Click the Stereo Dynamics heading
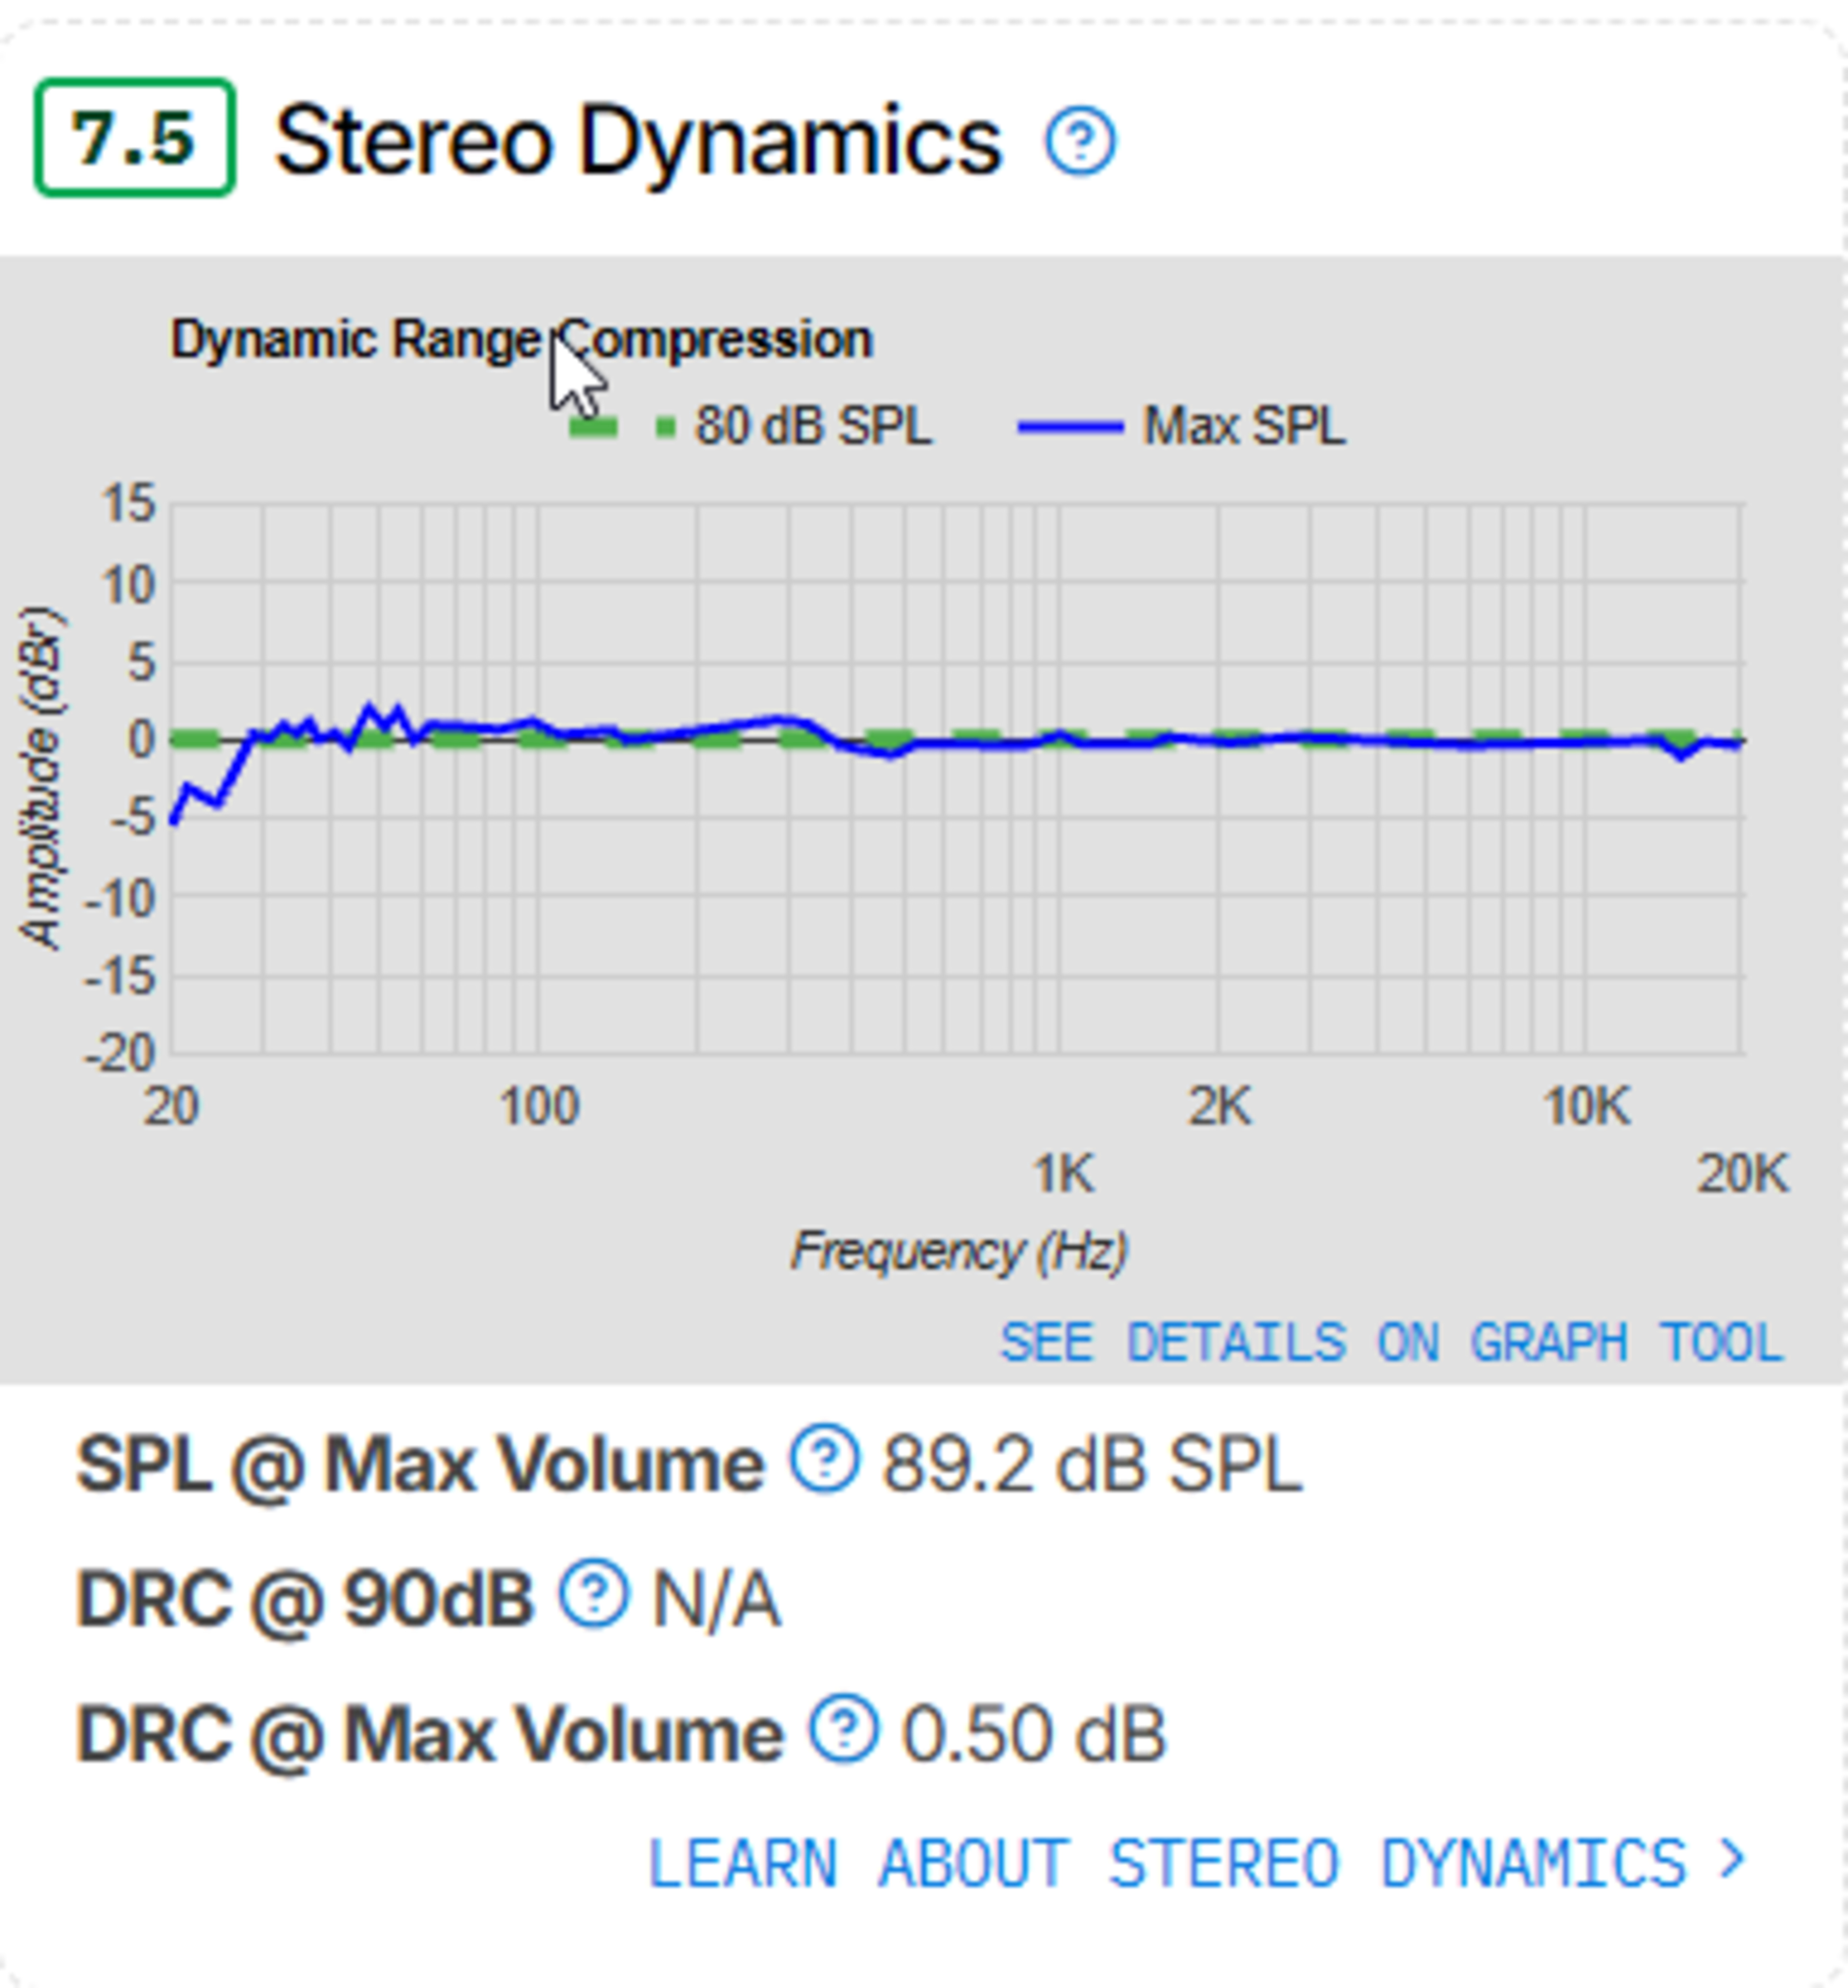Viewport: 1848px width, 1988px height. click(638, 142)
